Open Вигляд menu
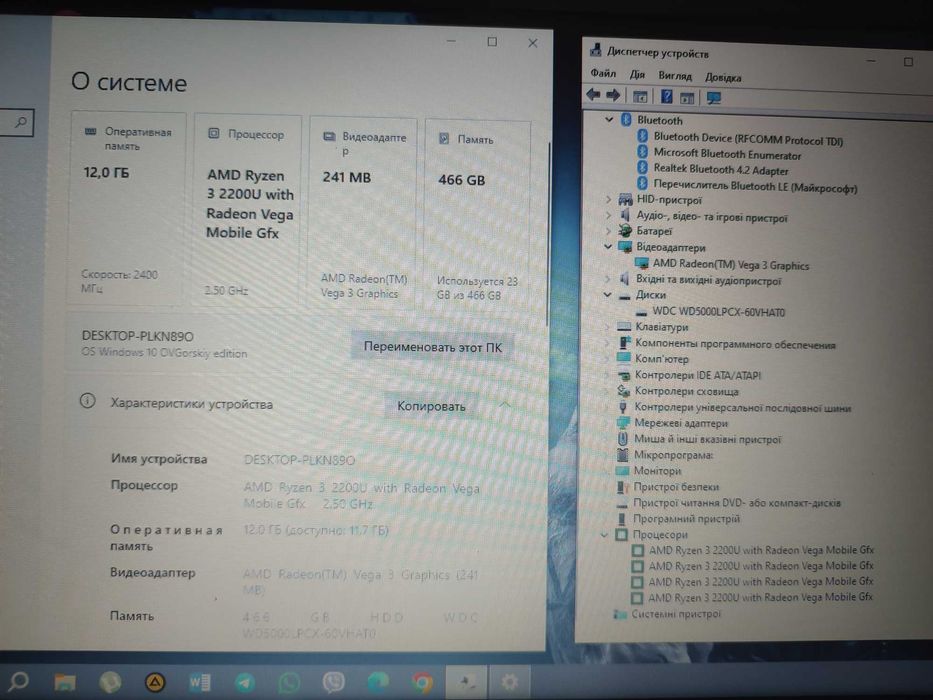Viewport: 933px width, 700px height. pyautogui.click(x=675, y=76)
